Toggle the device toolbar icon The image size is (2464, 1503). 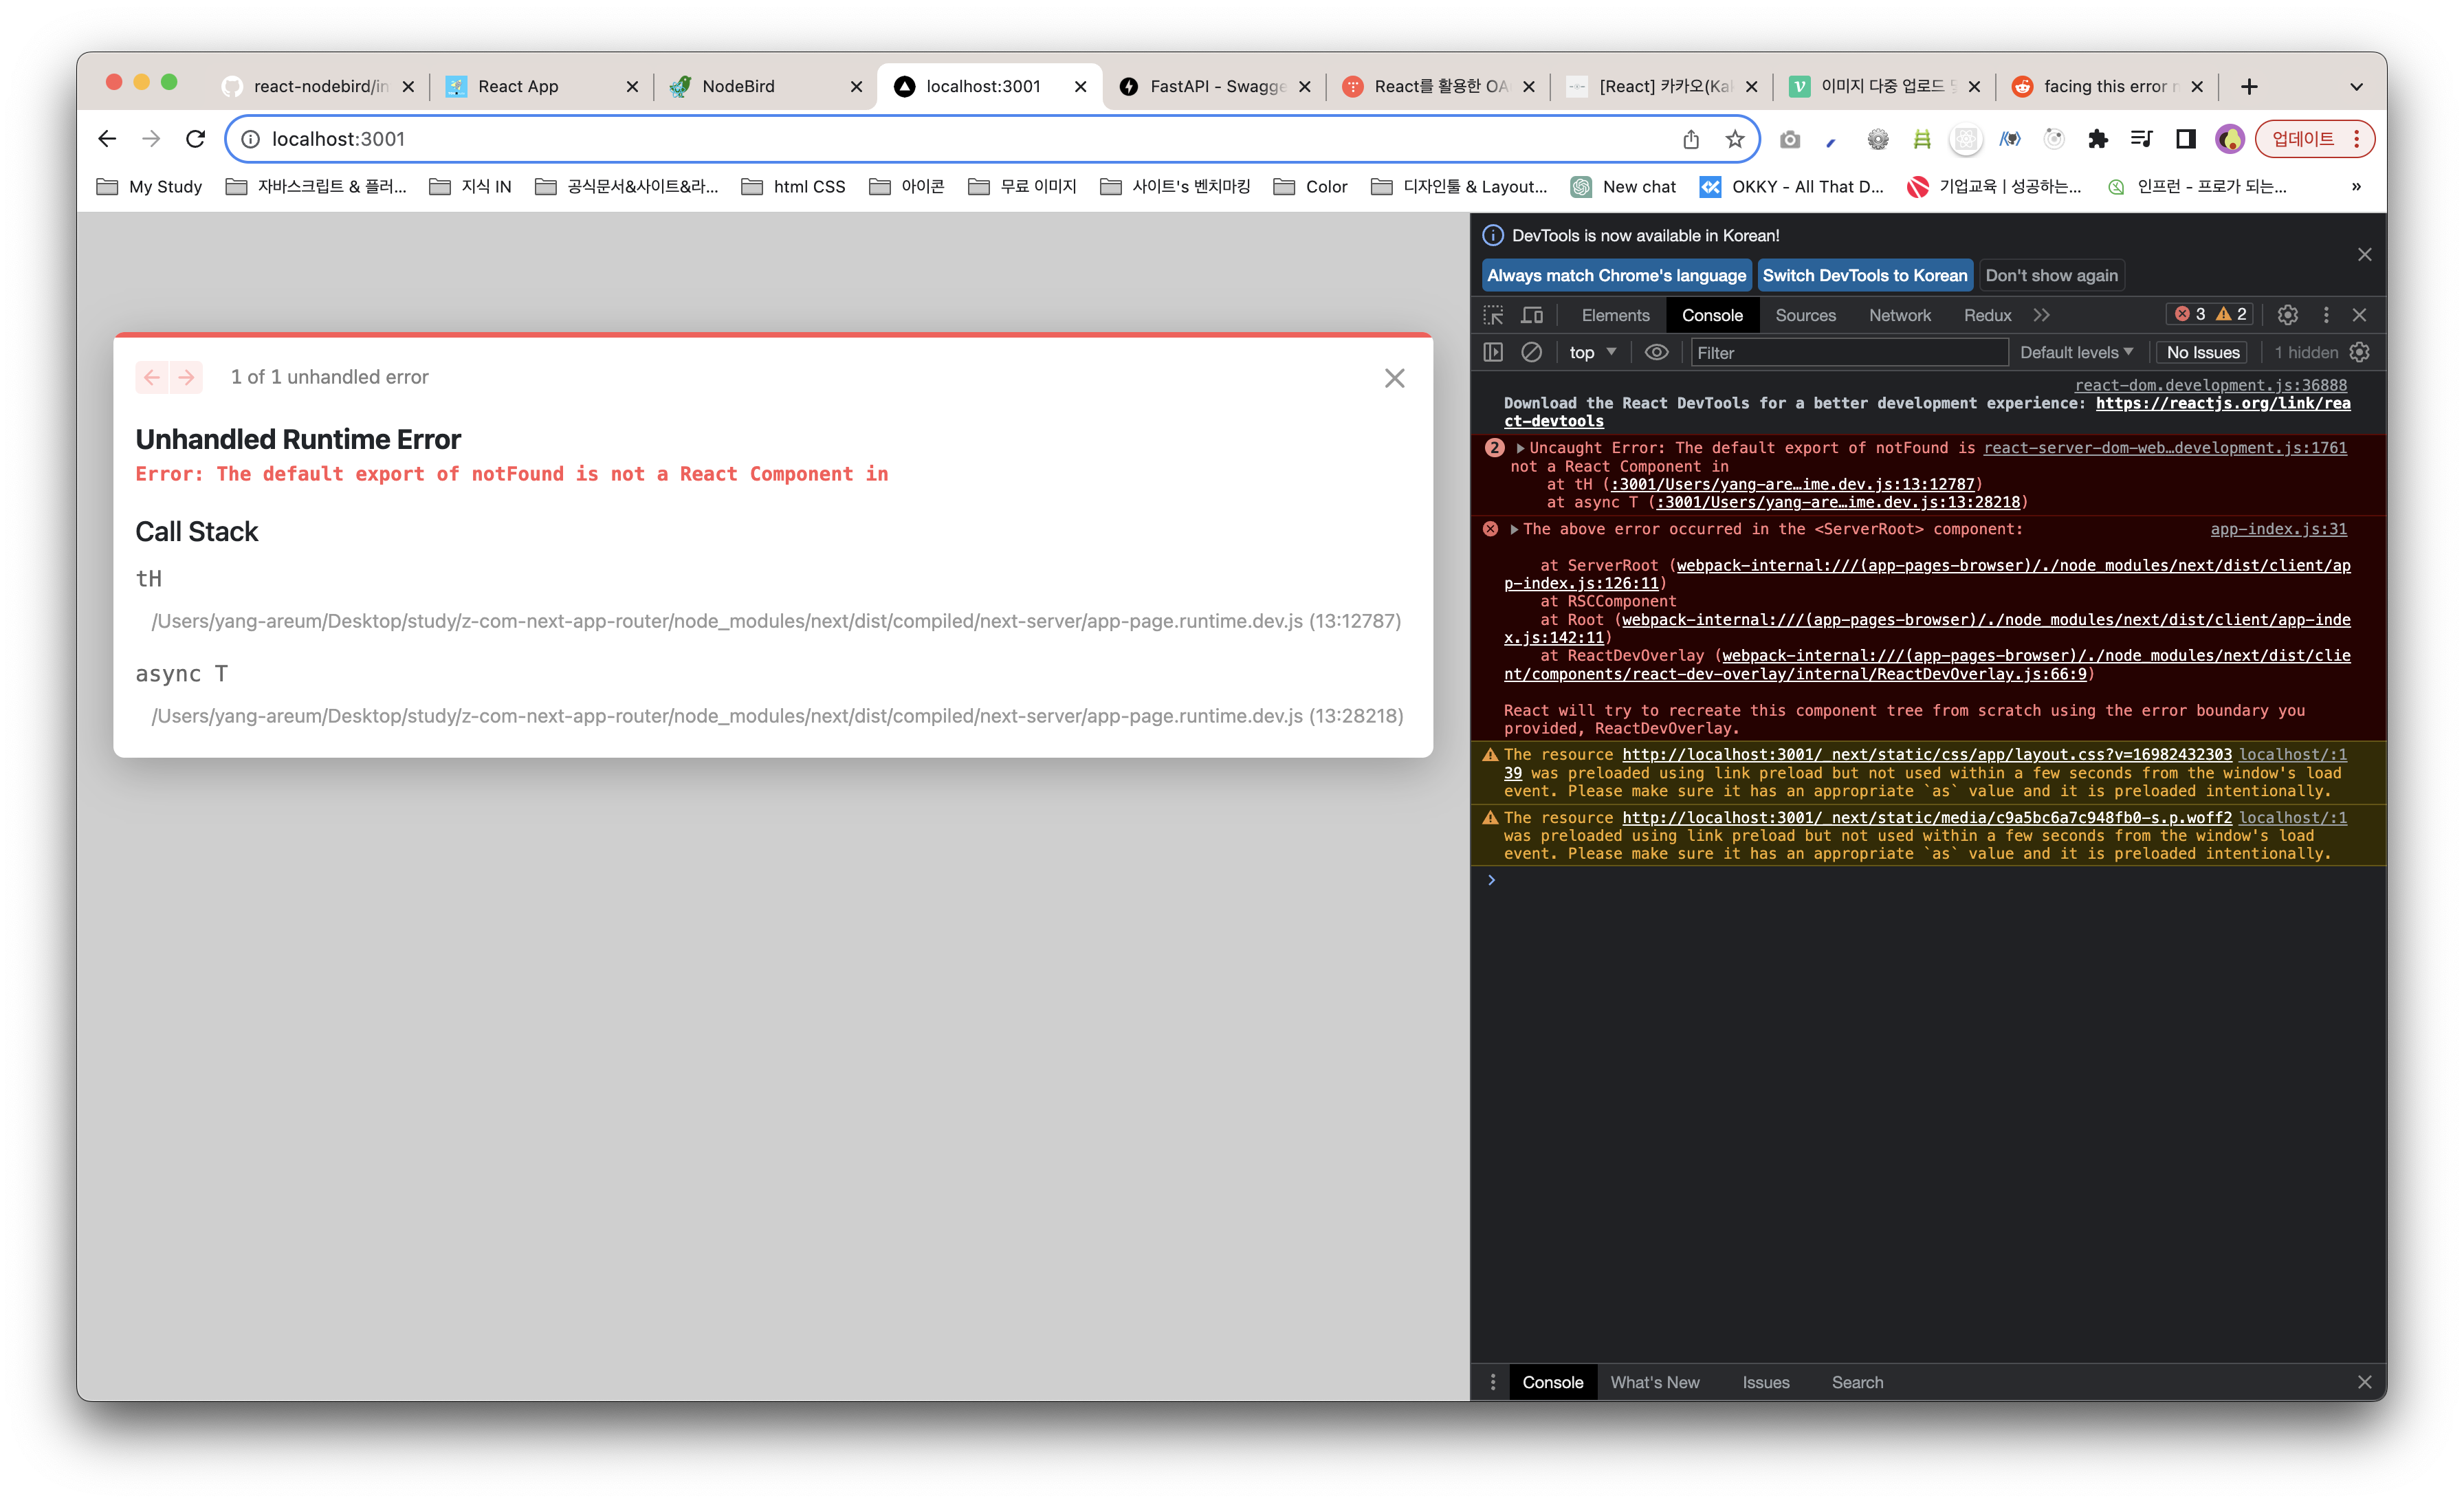tap(1532, 315)
